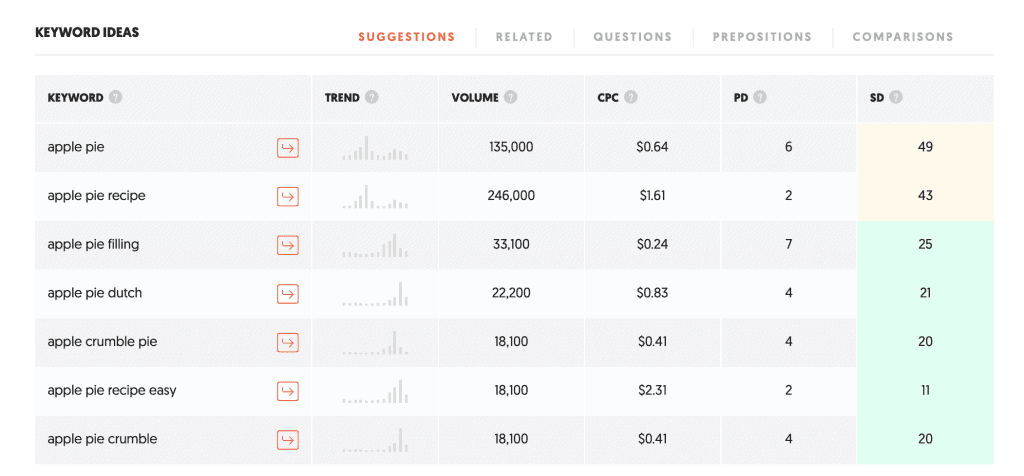Switch to the Comparisons tab

(903, 37)
